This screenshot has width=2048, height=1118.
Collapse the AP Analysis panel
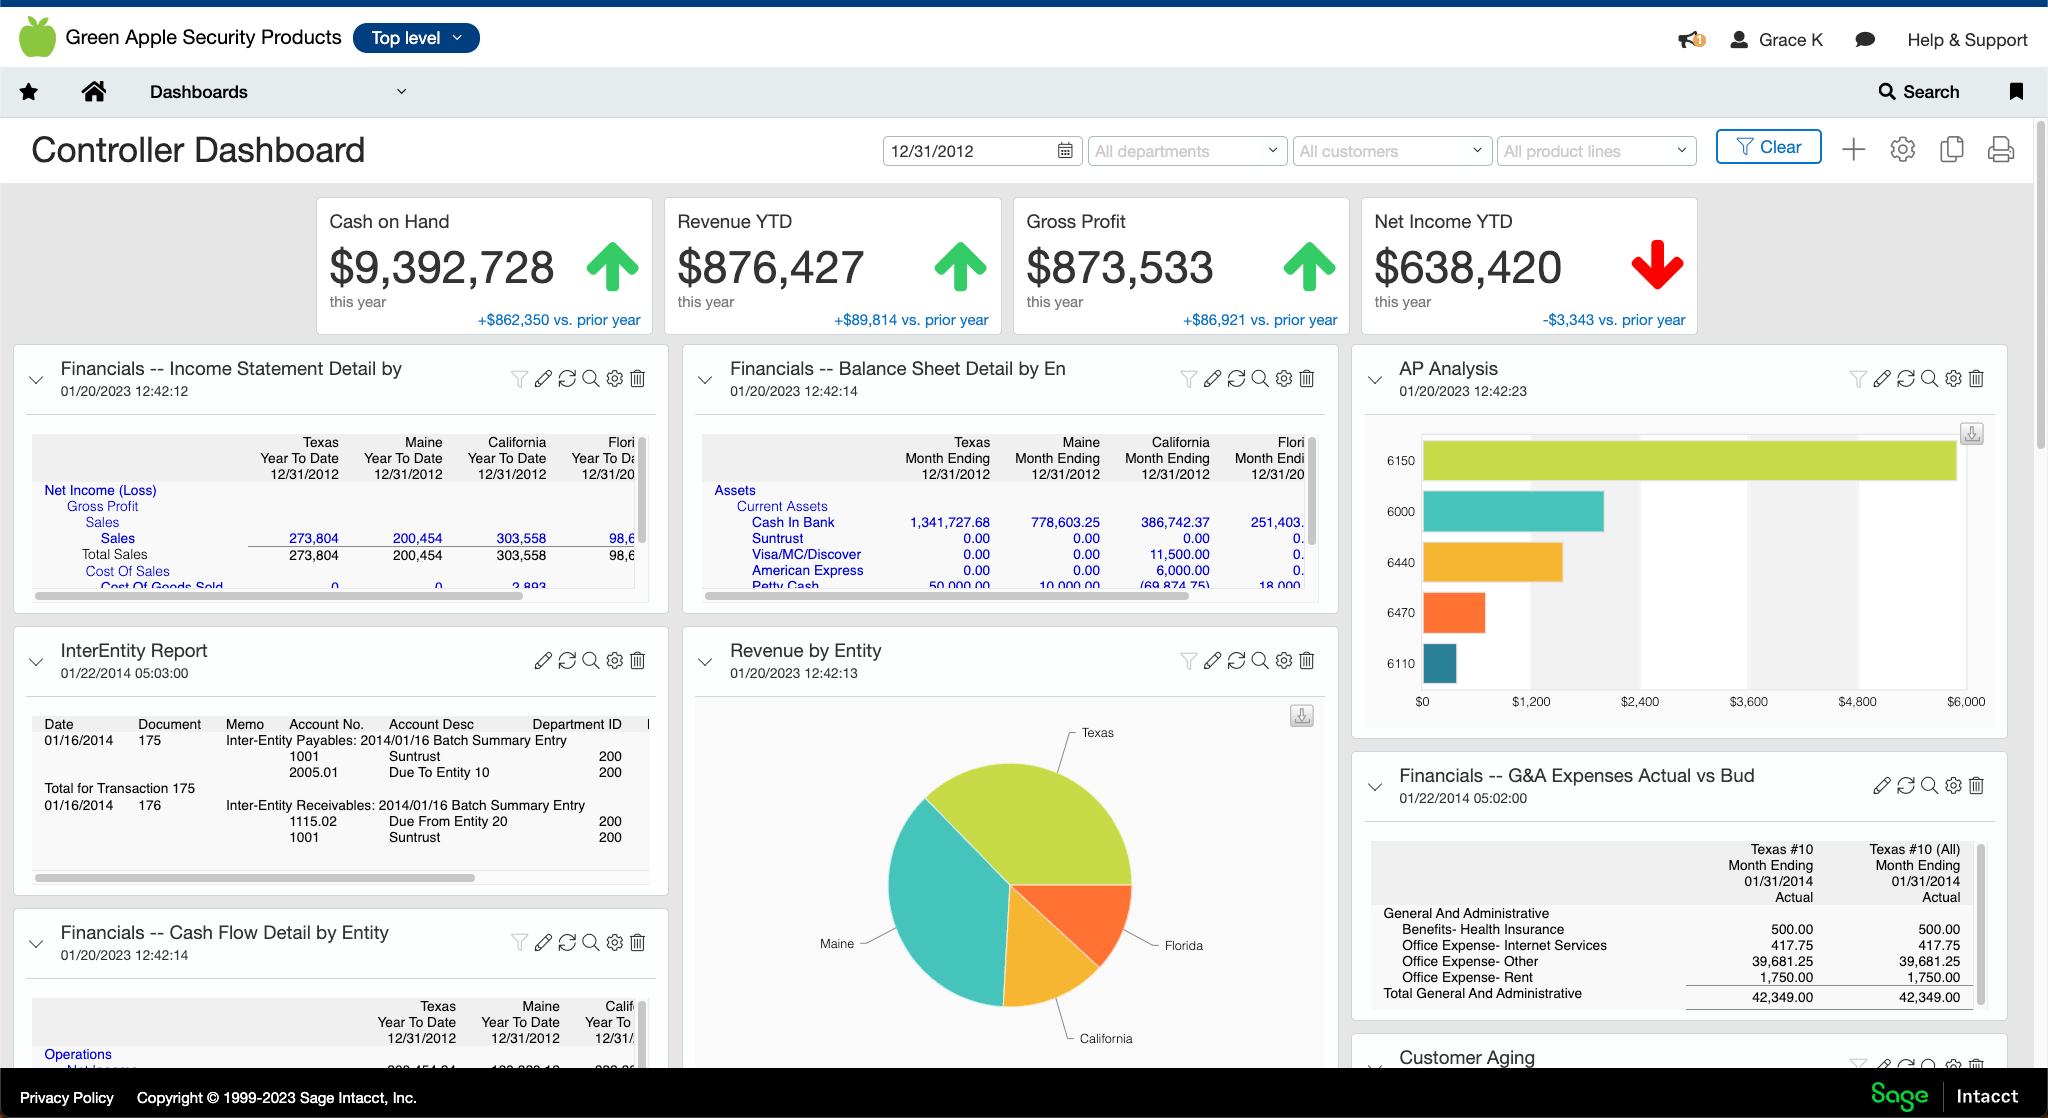1375,380
